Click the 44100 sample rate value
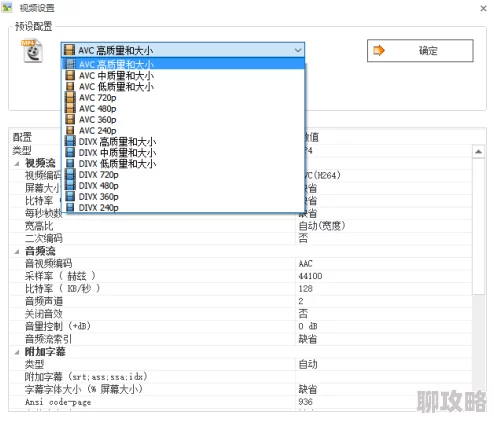Image resolution: width=494 pixels, height=423 pixels. (310, 276)
